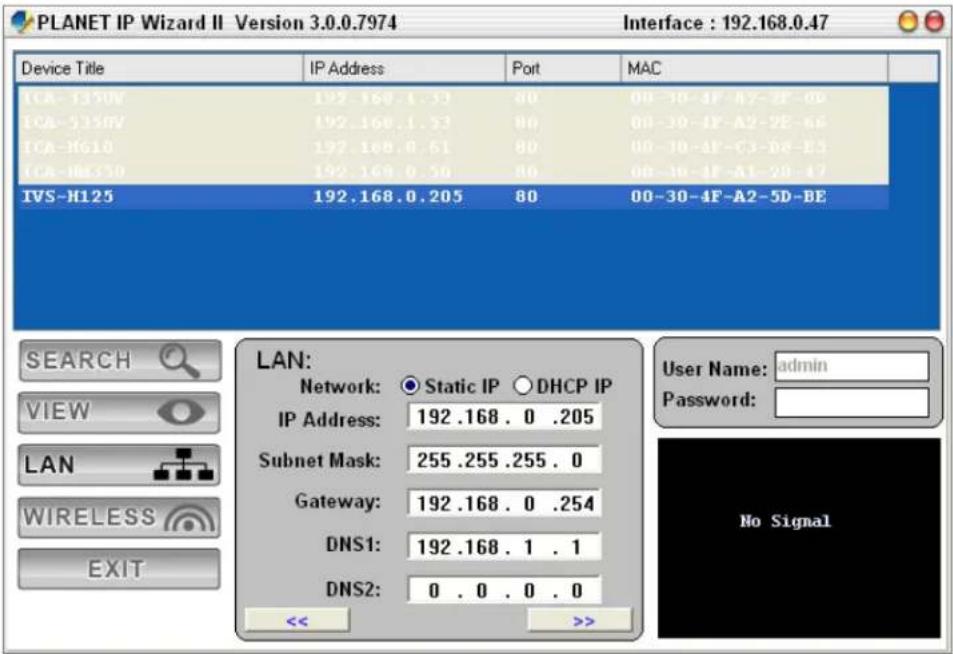Viewport: 953px width, 654px height.
Task: Select the IVS-H125 device row
Action: click(453, 197)
